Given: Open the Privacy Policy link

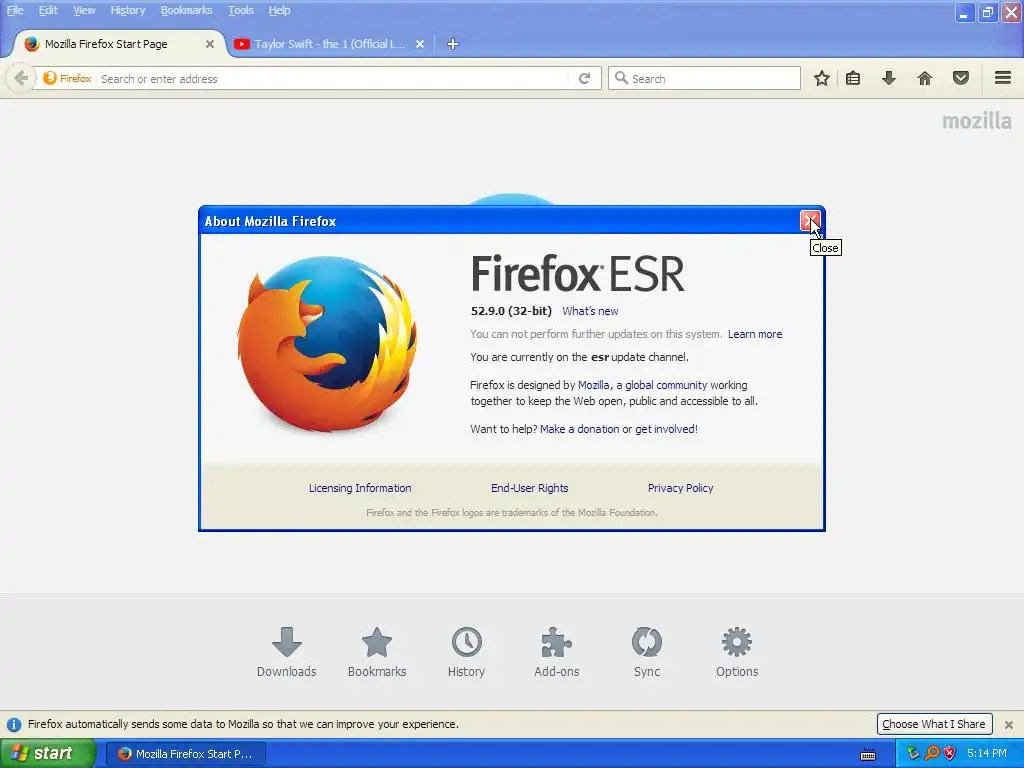Looking at the screenshot, I should pos(680,488).
